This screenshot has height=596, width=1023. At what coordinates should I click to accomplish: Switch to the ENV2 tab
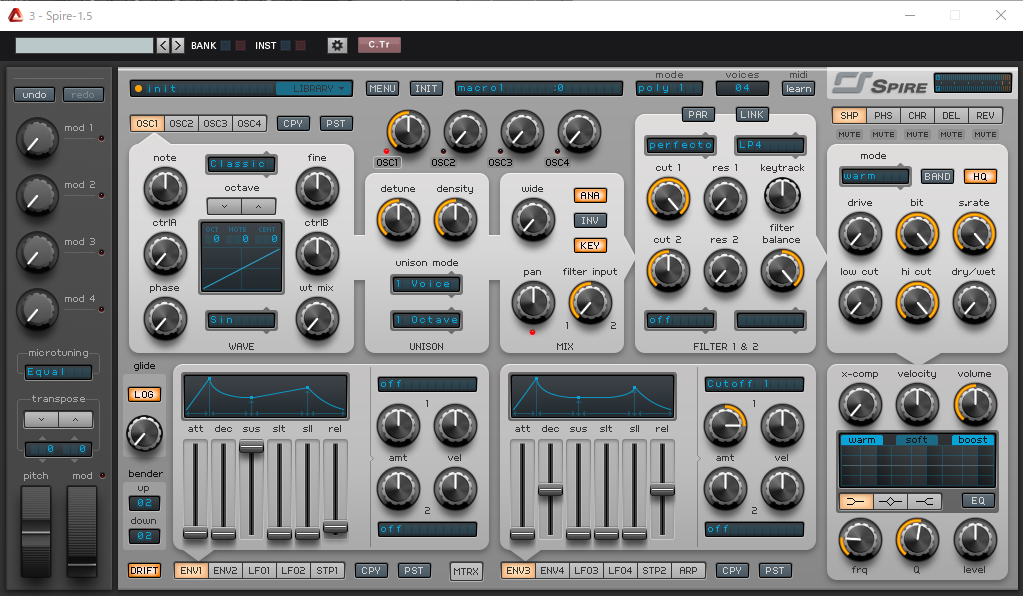pyautogui.click(x=225, y=571)
